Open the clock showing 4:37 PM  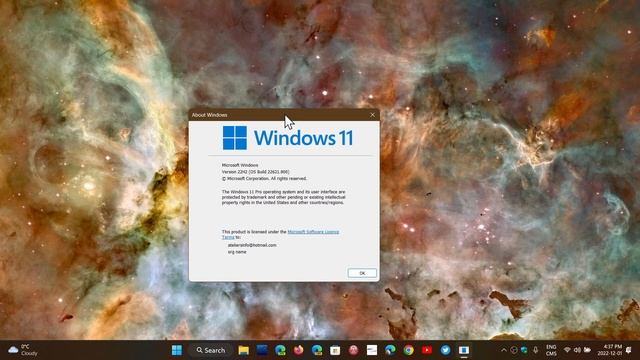(x=610, y=350)
